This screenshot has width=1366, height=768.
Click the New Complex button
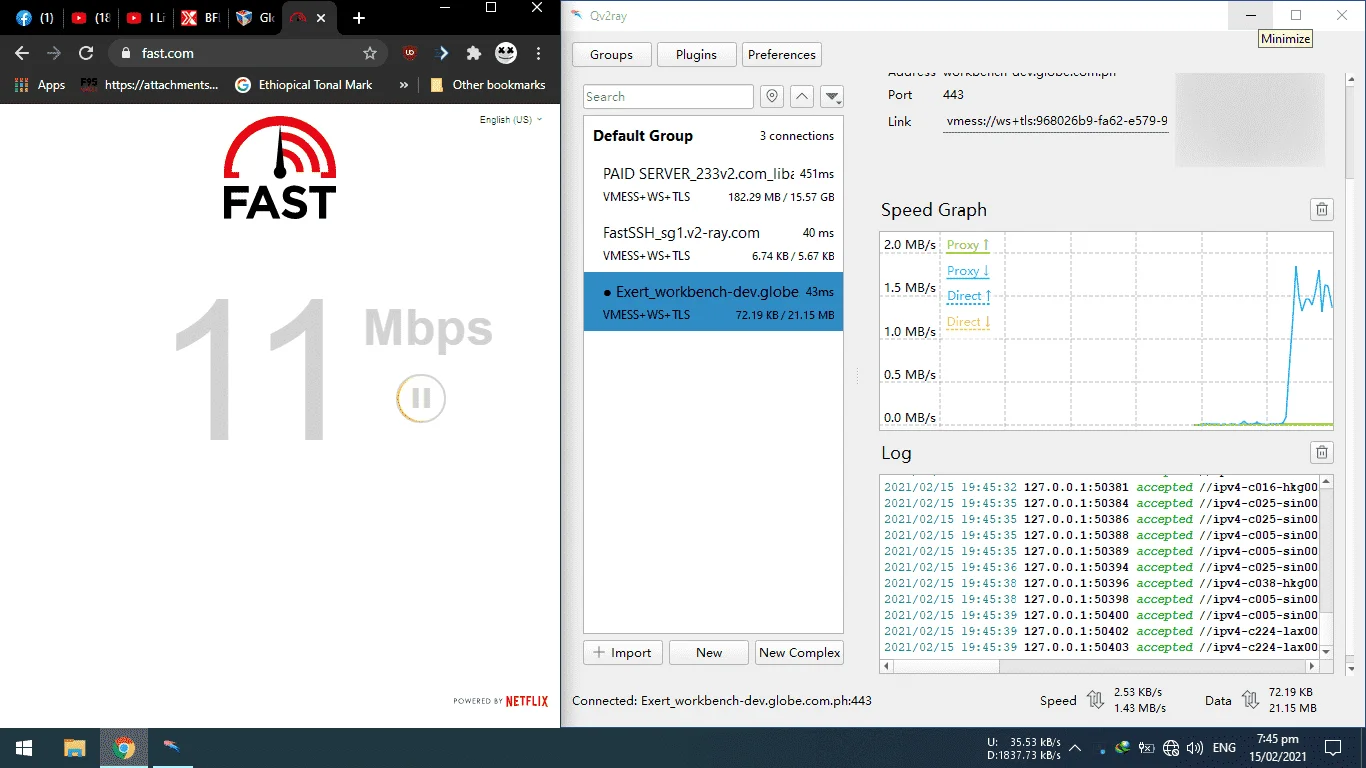[x=800, y=652]
